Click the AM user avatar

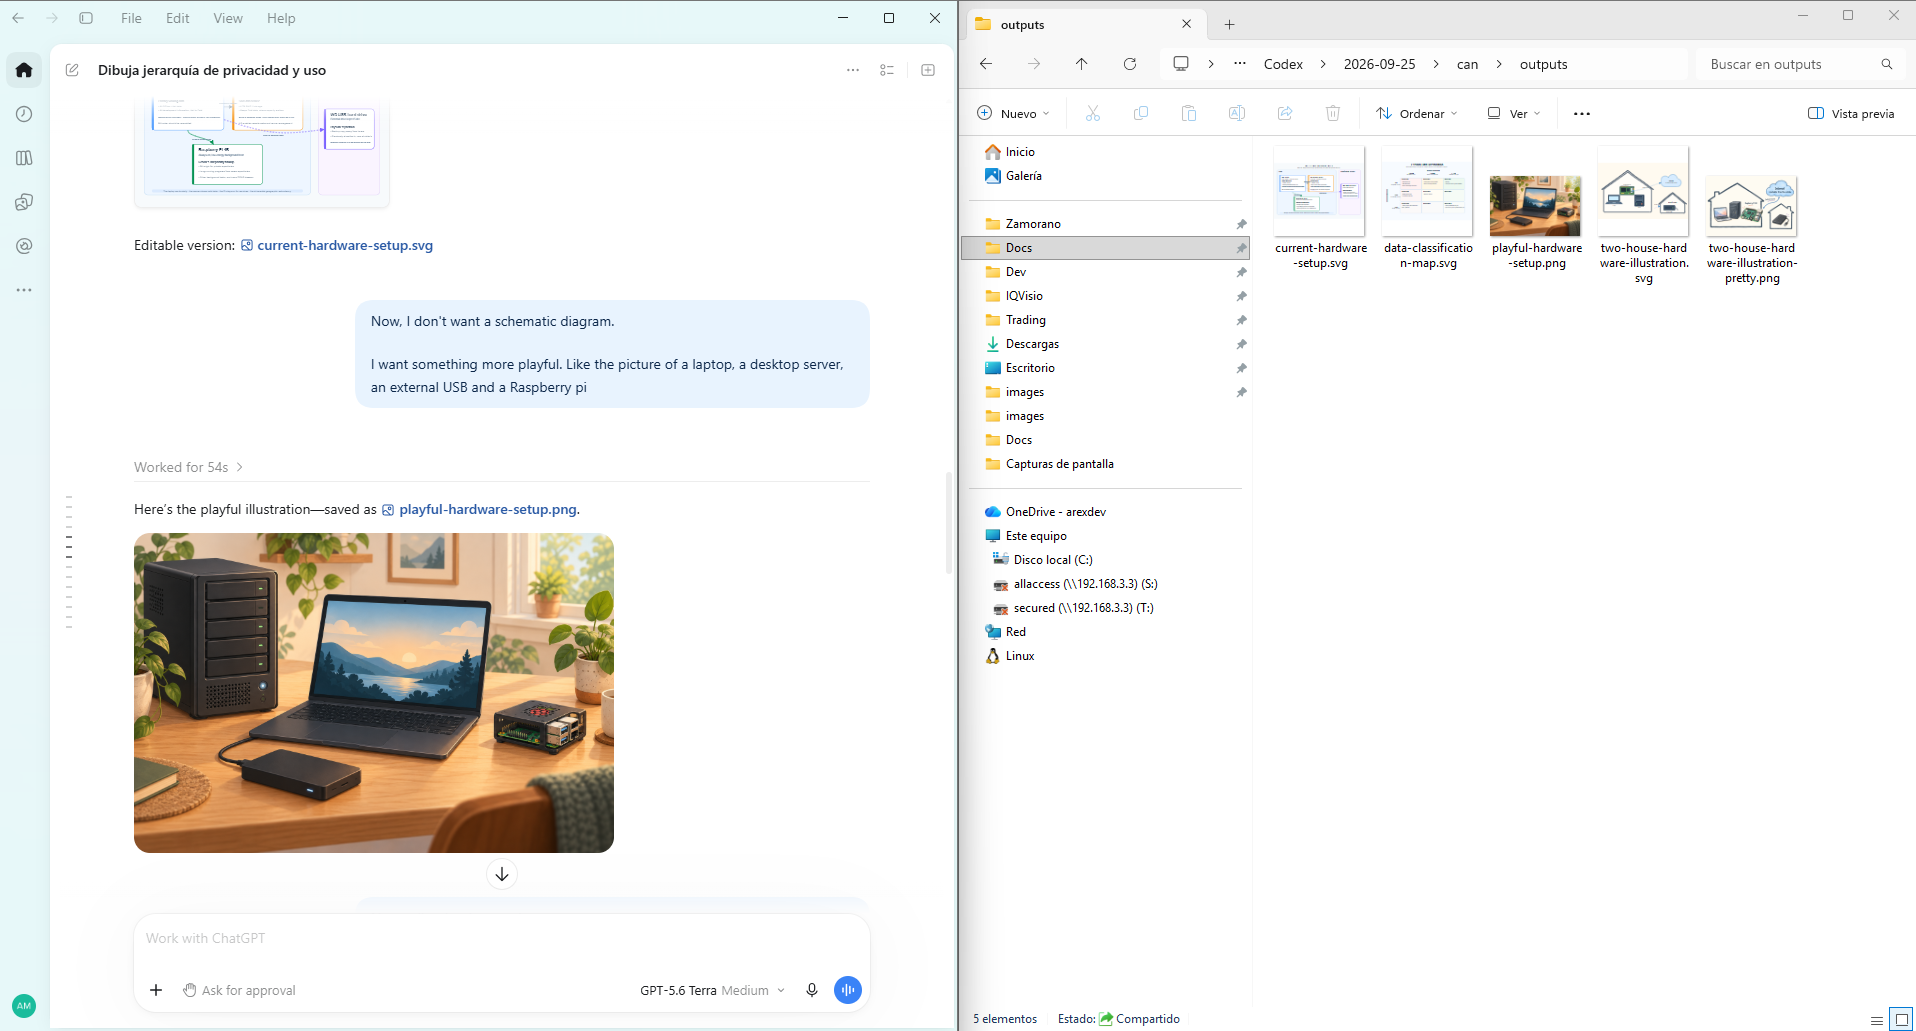pos(24,1006)
